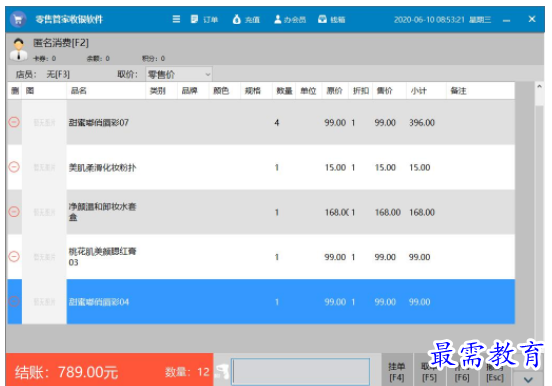Screen dimensions: 552x386
Task: Click the 挂单 [F4] hold order button
Action: (x=397, y=371)
